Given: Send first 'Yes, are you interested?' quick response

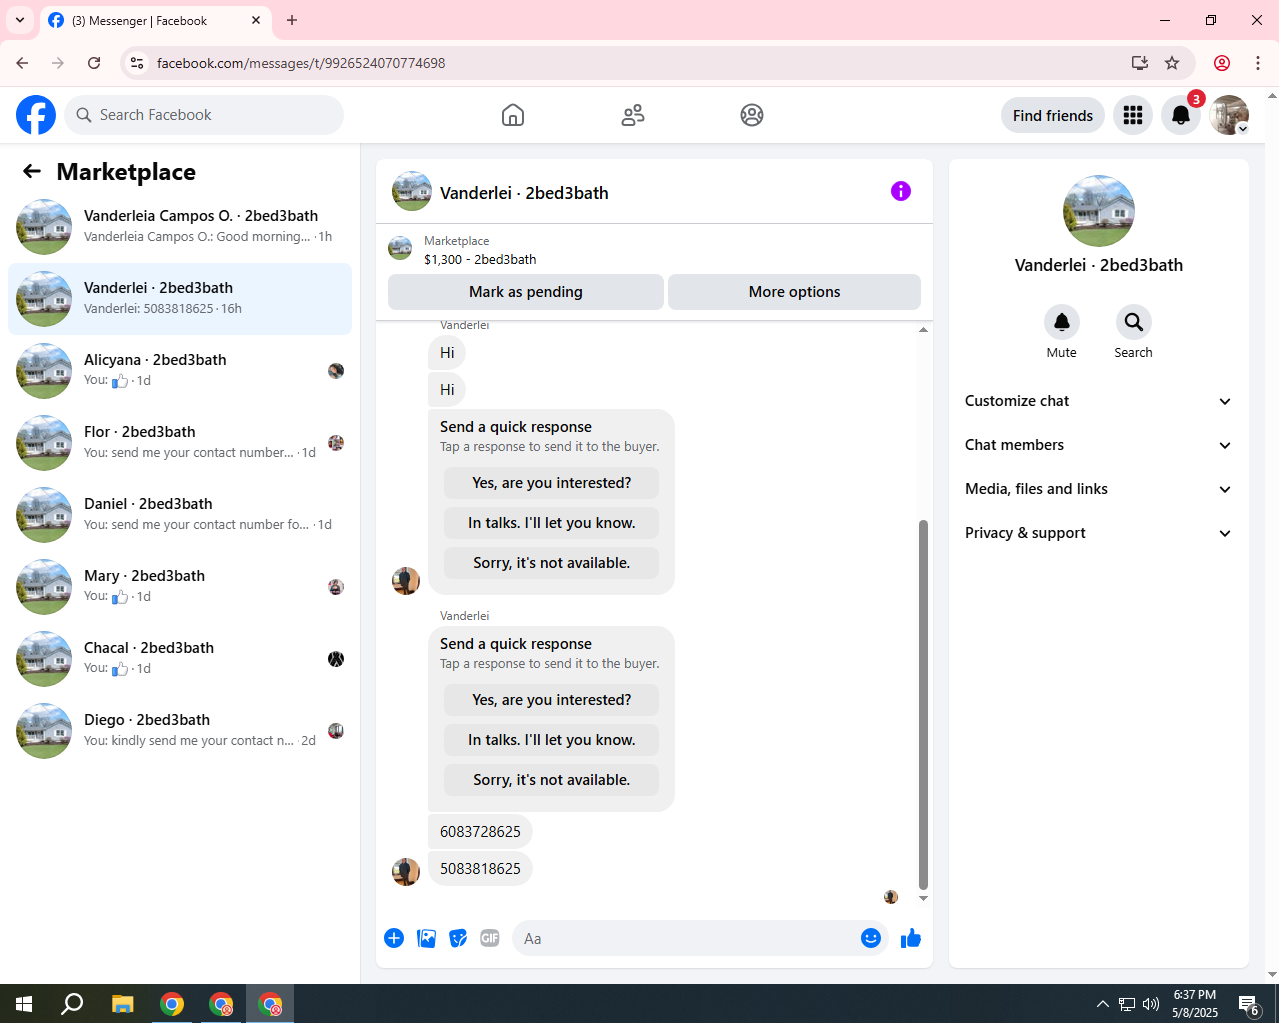Looking at the screenshot, I should tap(552, 483).
